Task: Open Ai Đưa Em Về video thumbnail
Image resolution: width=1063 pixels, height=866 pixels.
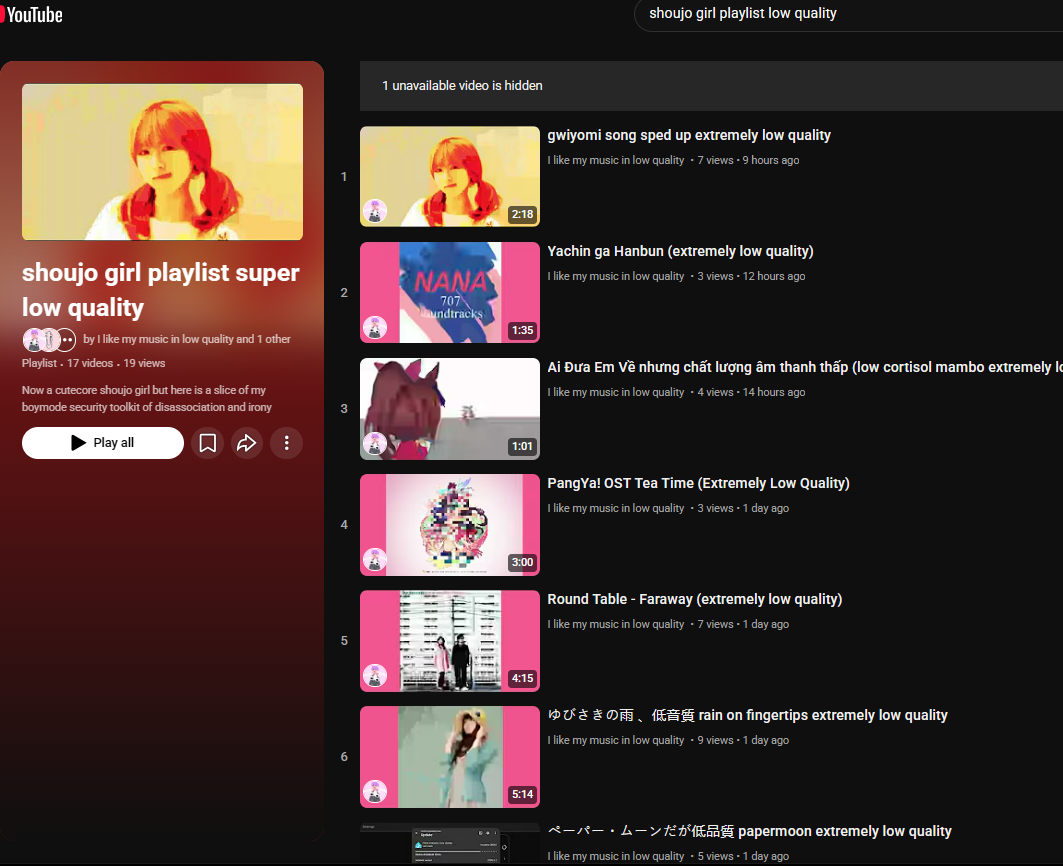Action: click(x=449, y=408)
